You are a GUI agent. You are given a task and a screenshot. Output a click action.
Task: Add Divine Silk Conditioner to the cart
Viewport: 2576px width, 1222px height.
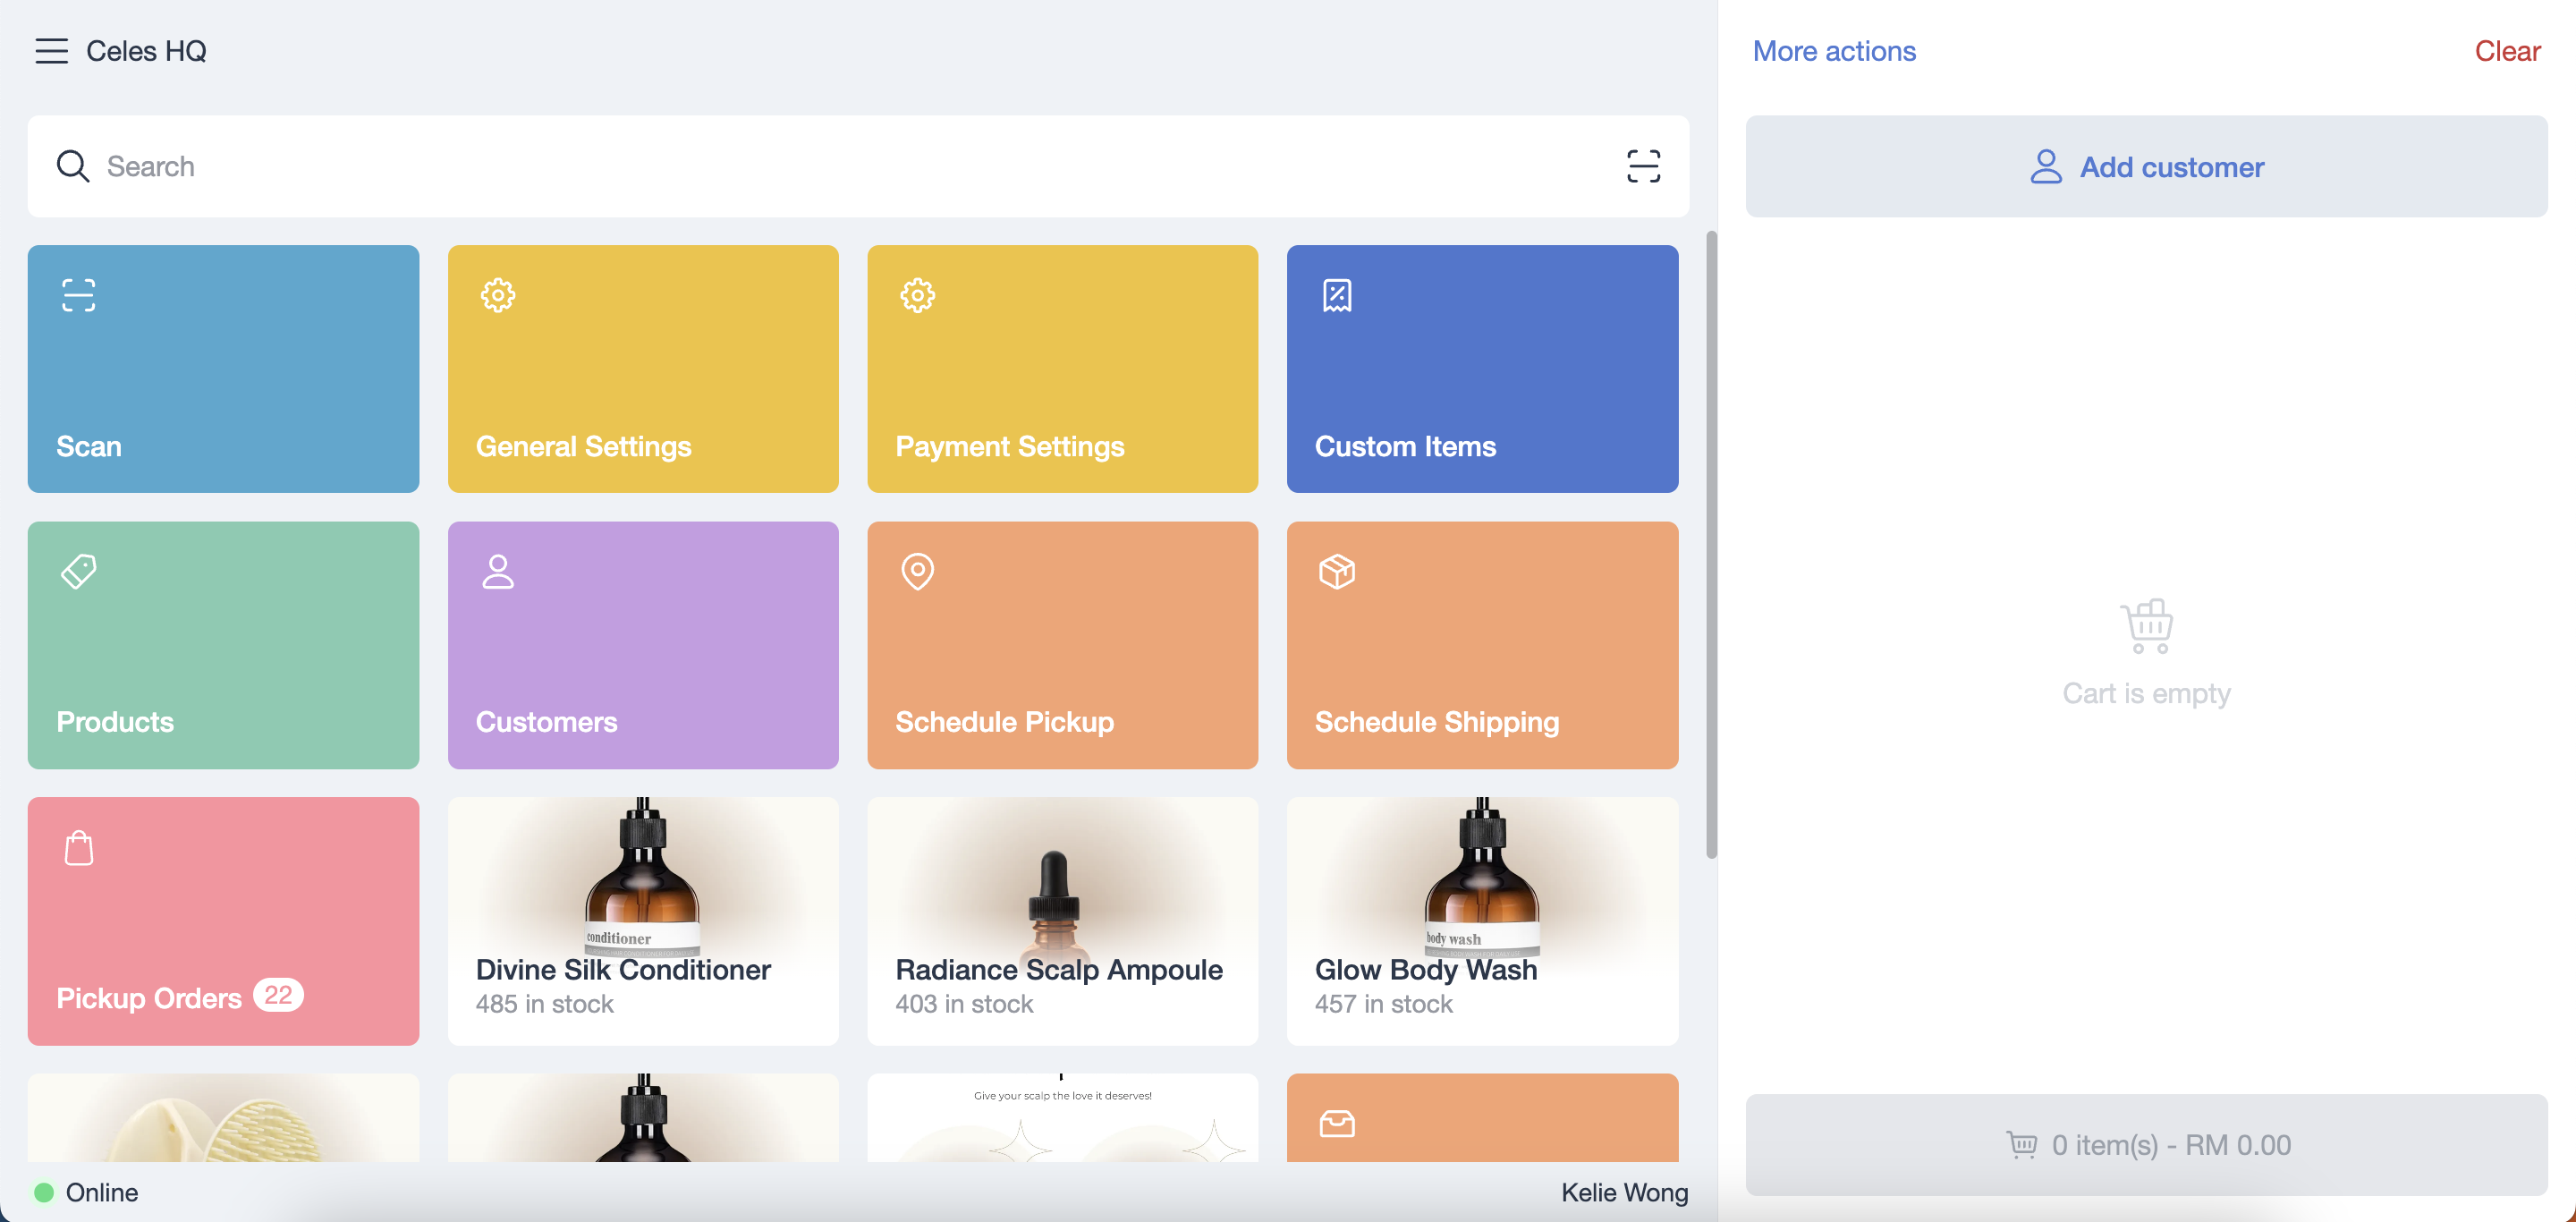(x=643, y=920)
